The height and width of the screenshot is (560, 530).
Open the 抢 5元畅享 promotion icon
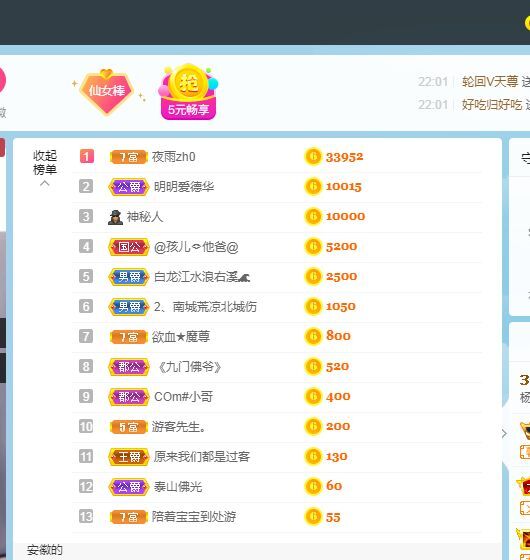click(188, 92)
